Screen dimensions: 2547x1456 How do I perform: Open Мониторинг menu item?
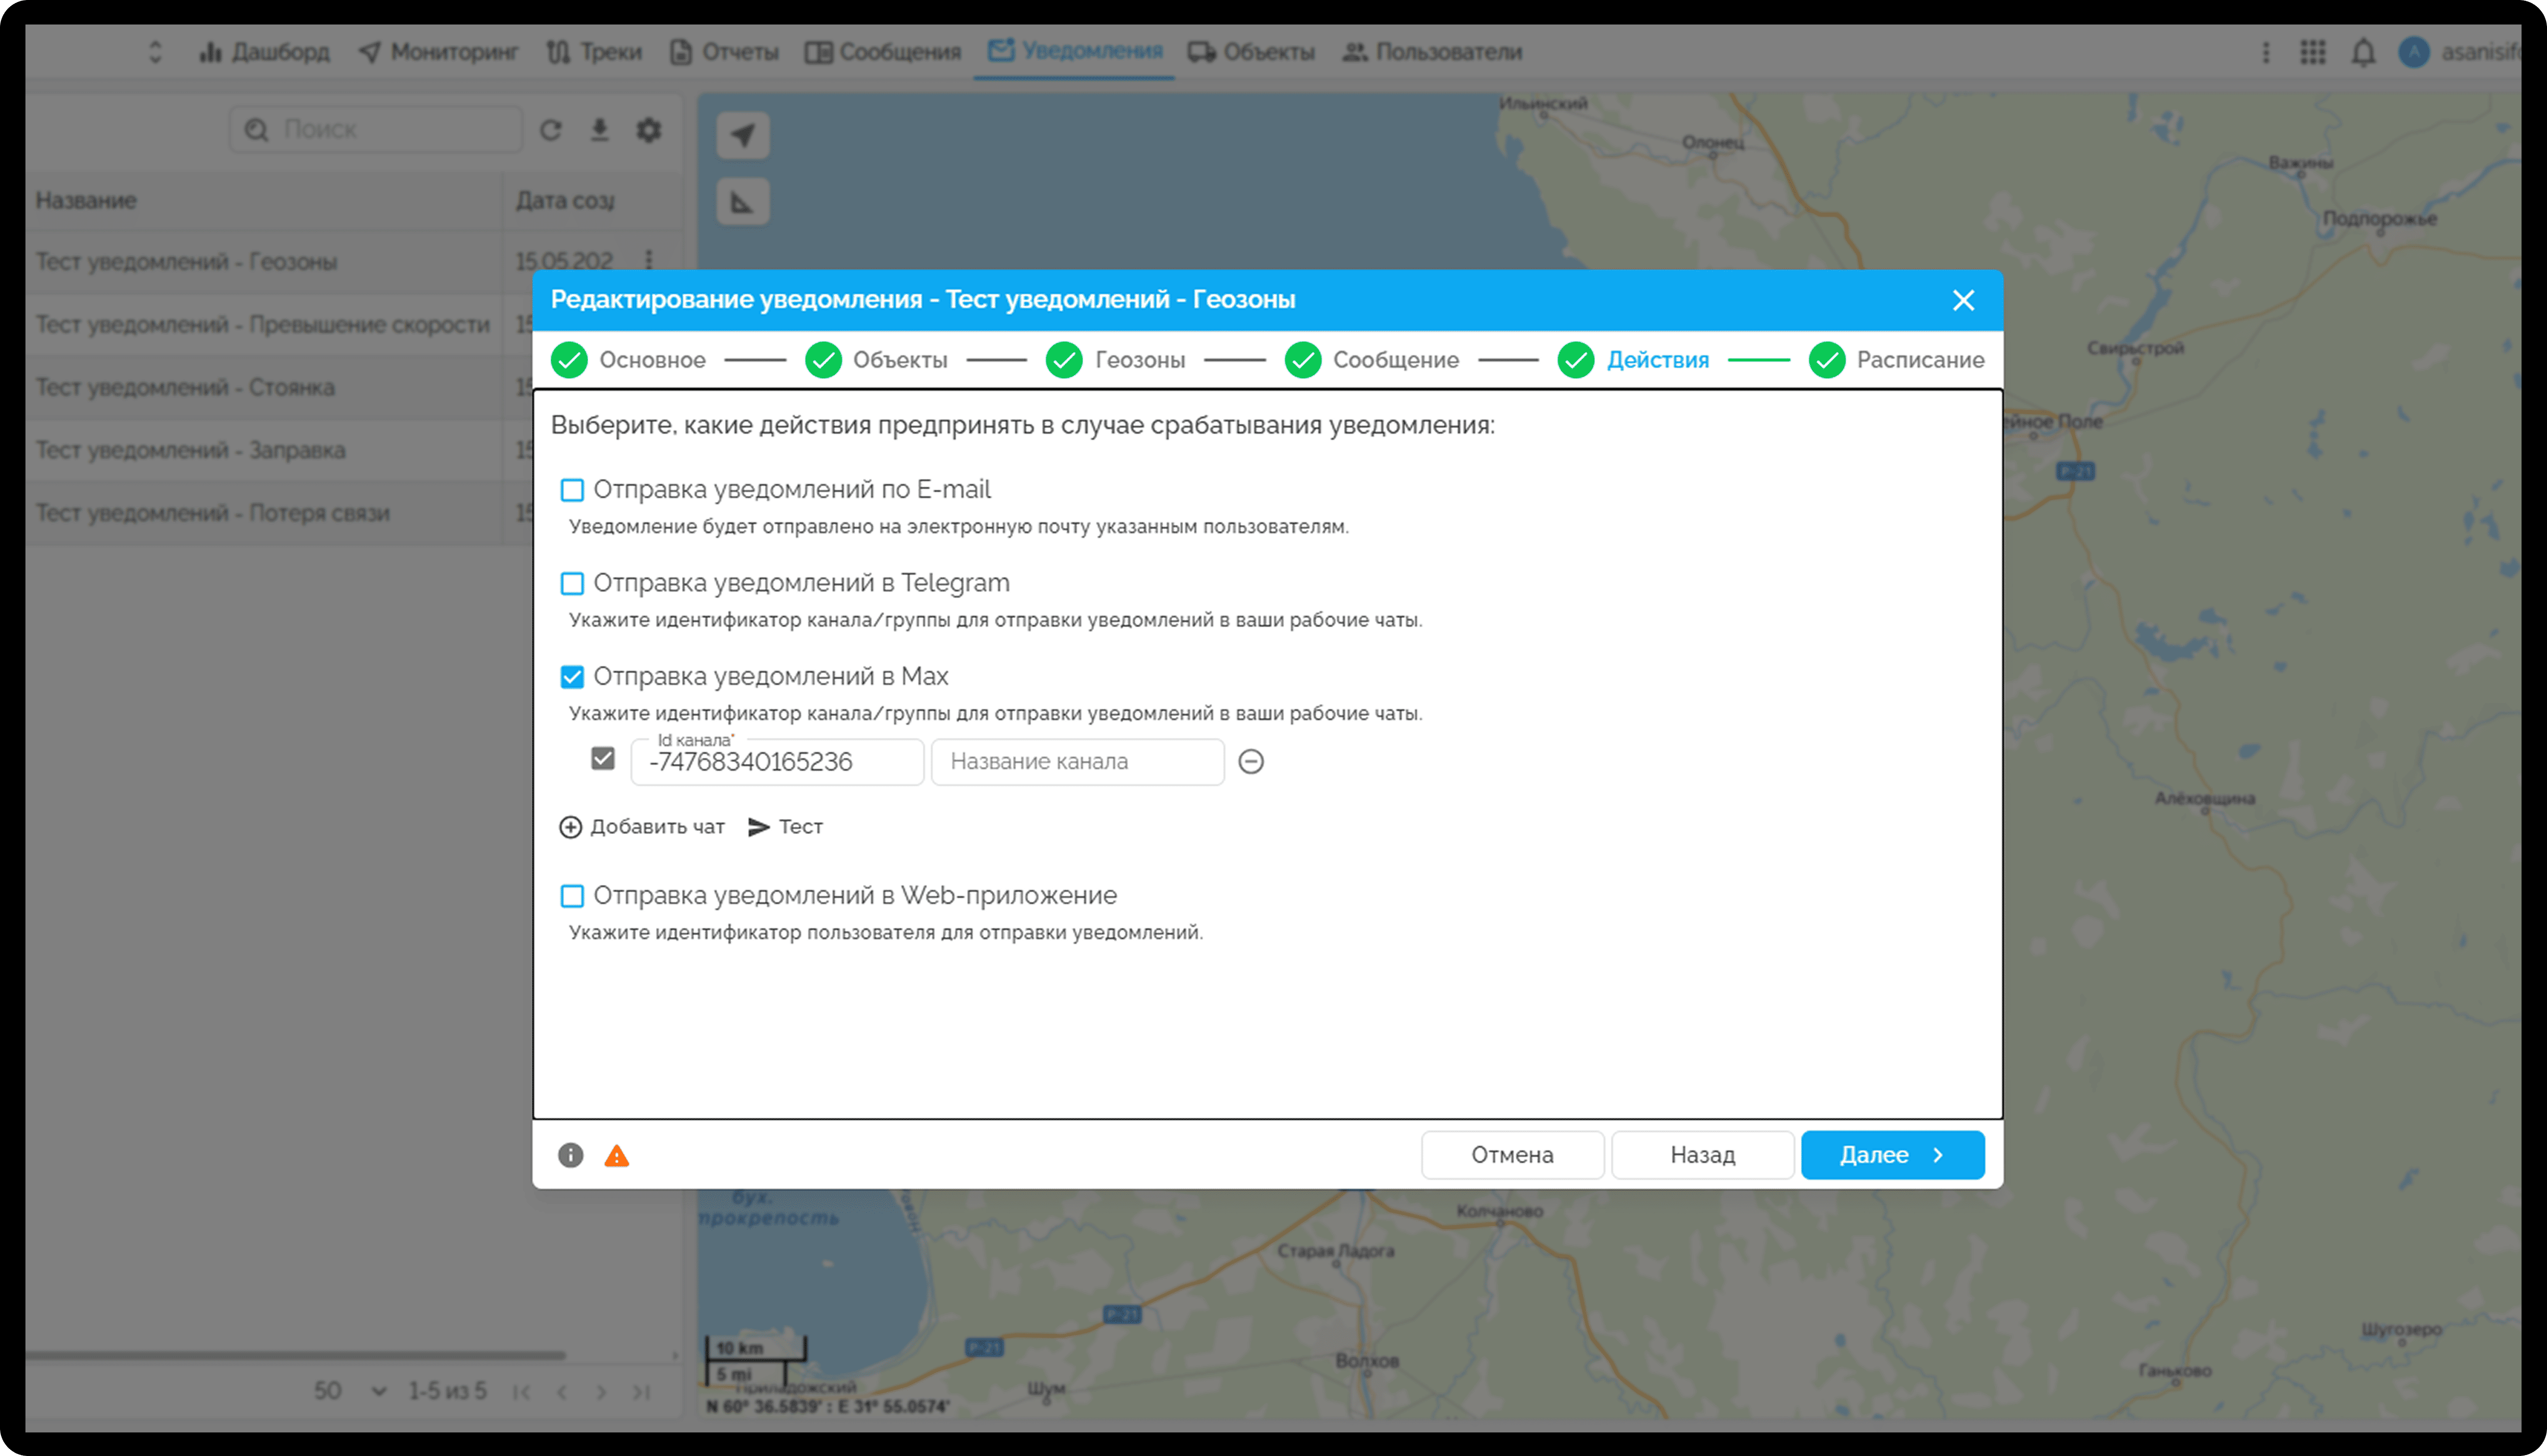(x=438, y=52)
